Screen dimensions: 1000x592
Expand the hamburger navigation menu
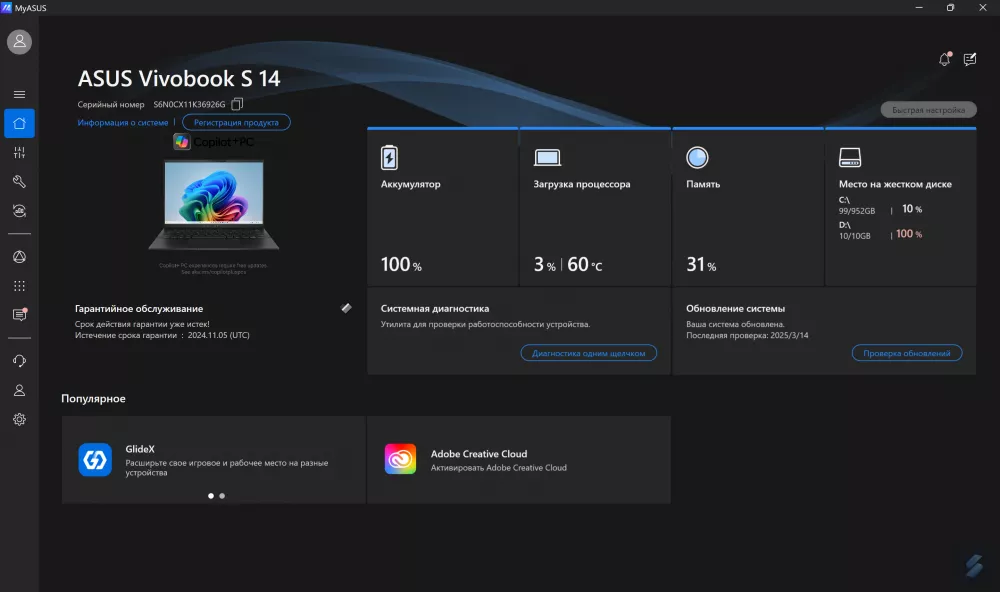[x=19, y=94]
